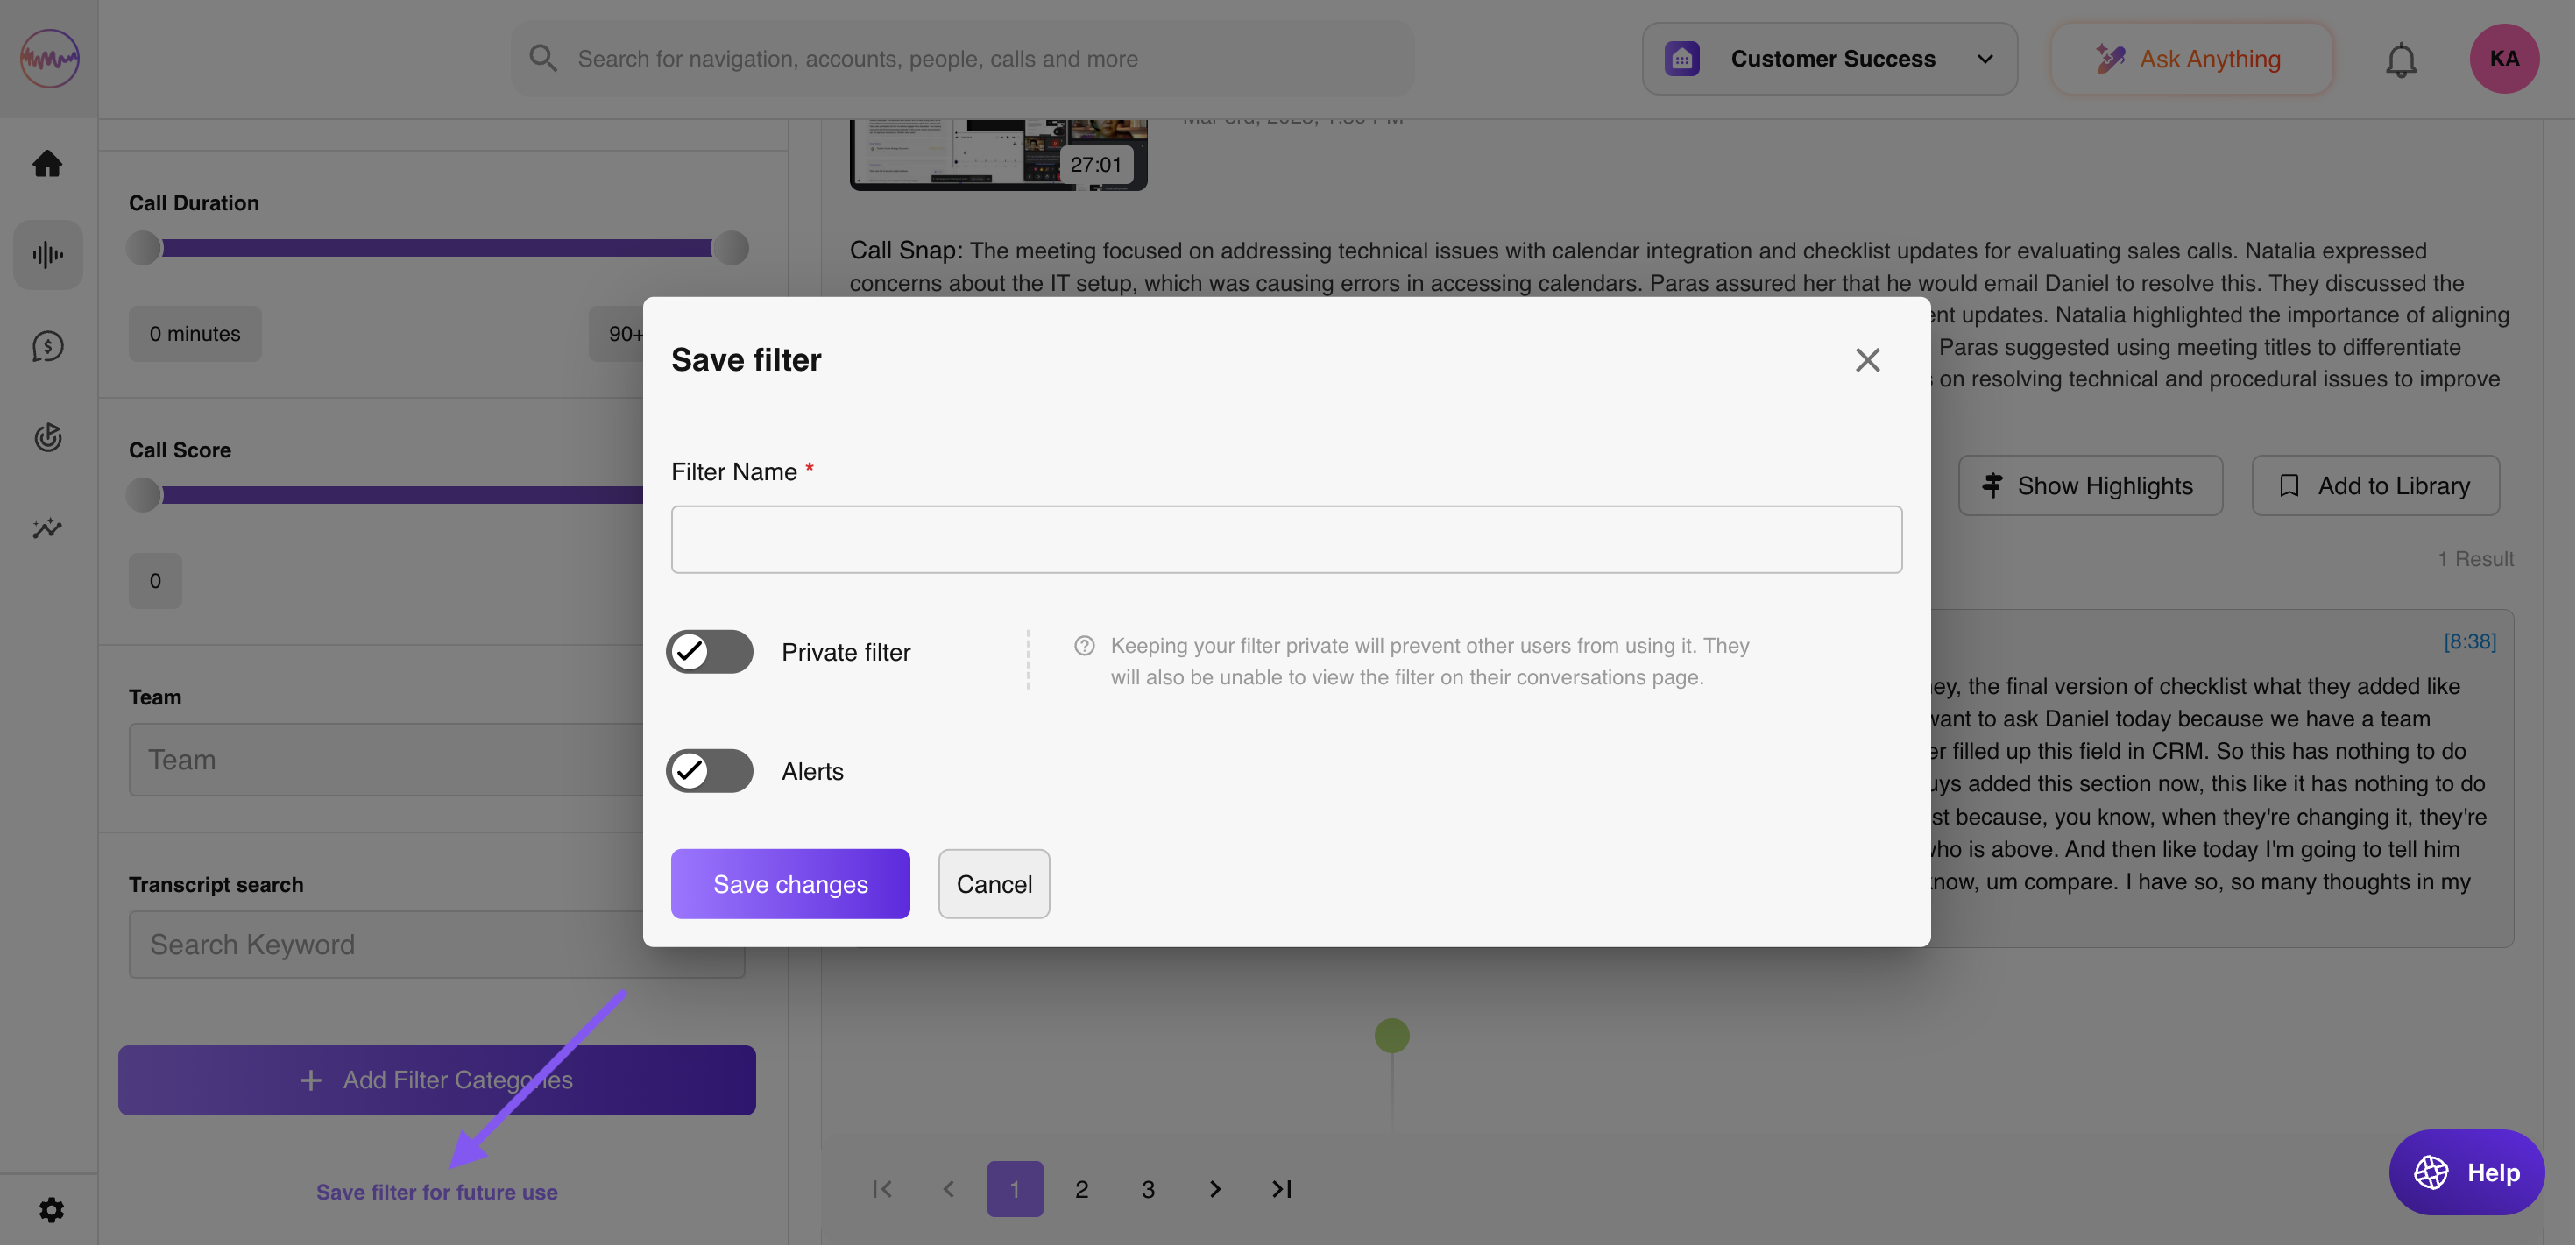Click the Filter Name input field
The height and width of the screenshot is (1246, 2576).
(1286, 539)
